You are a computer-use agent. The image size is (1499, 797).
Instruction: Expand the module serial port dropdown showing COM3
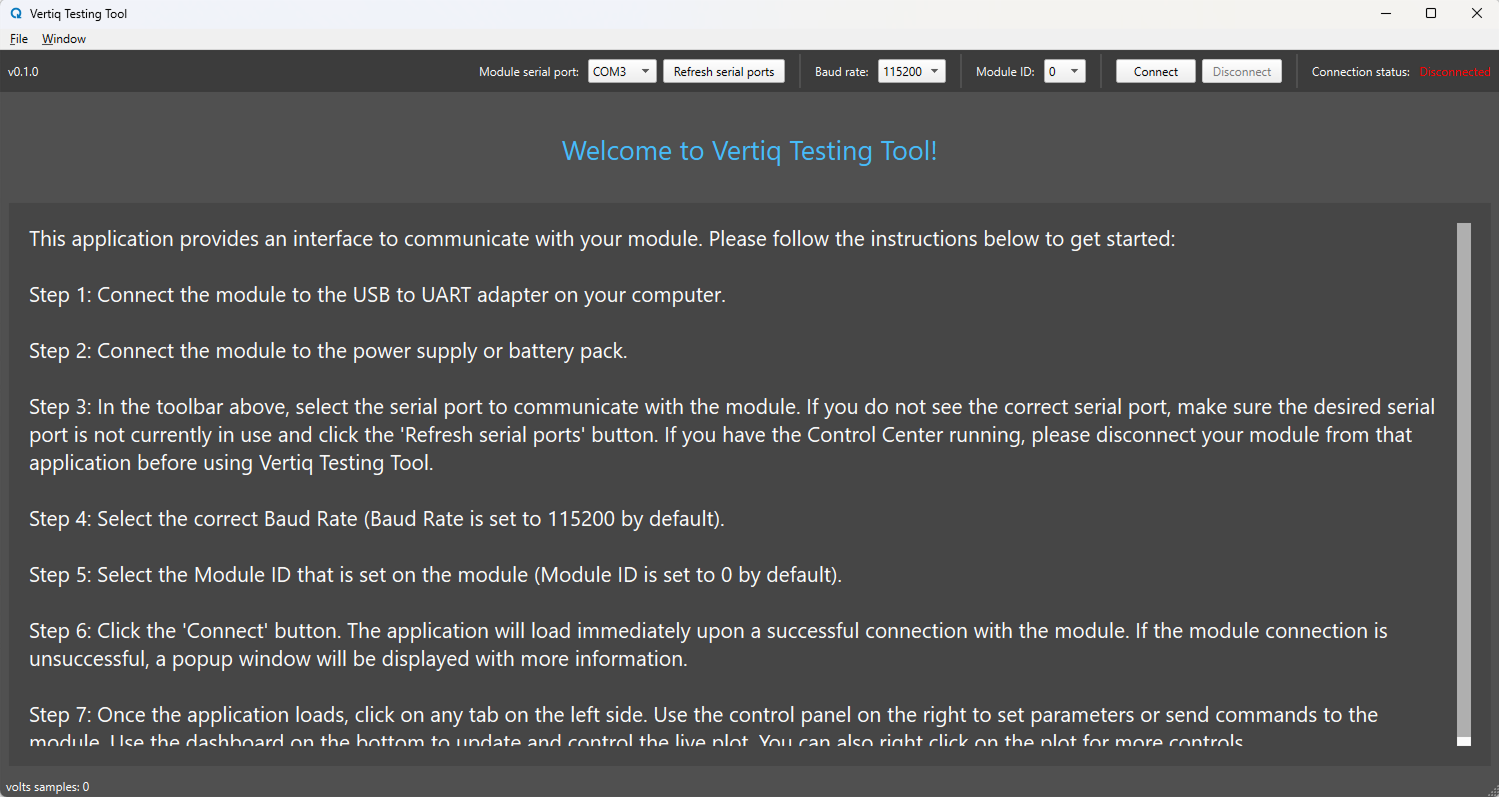[622, 71]
